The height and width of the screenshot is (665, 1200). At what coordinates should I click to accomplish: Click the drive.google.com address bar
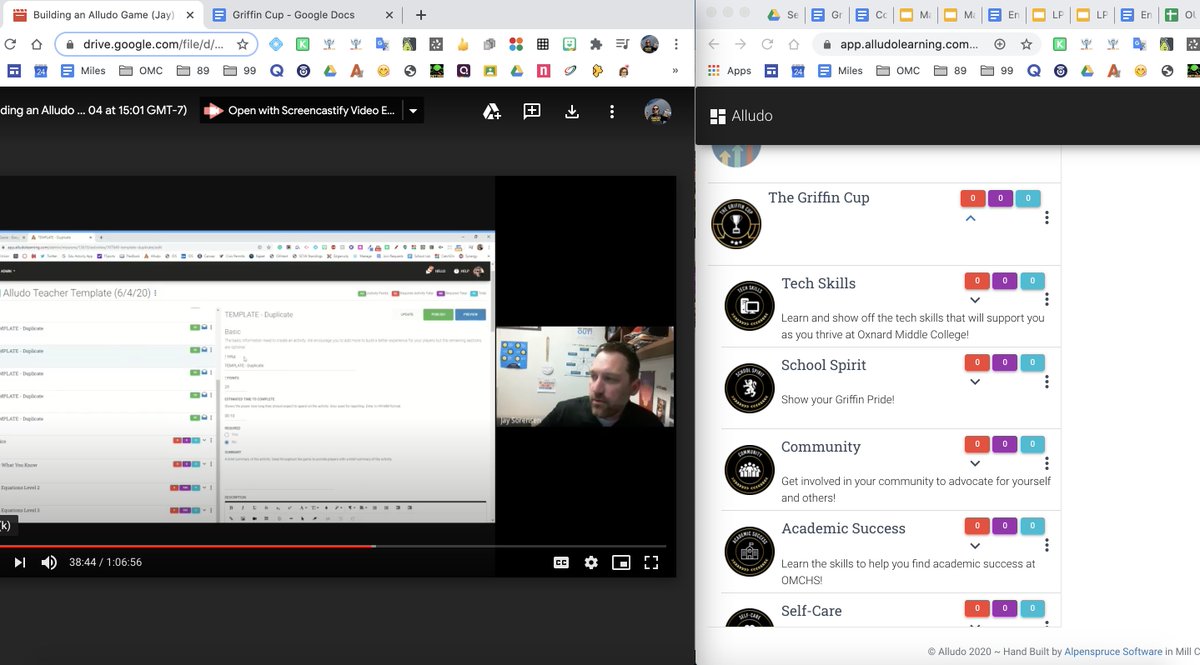coord(158,44)
